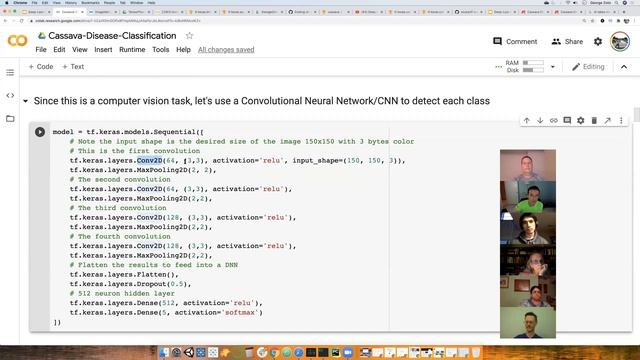Viewport: 640px width, 360px height.
Task: Move the selected cell up
Action: pyautogui.click(x=527, y=120)
